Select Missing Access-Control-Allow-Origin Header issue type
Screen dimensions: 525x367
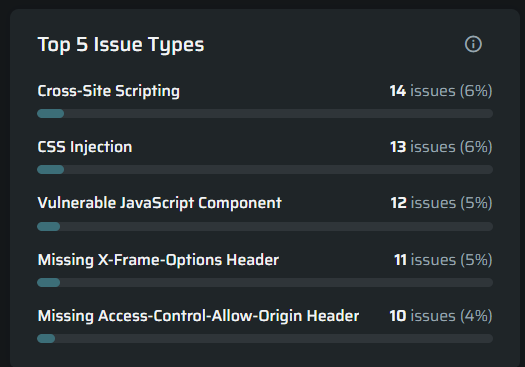click(x=198, y=316)
